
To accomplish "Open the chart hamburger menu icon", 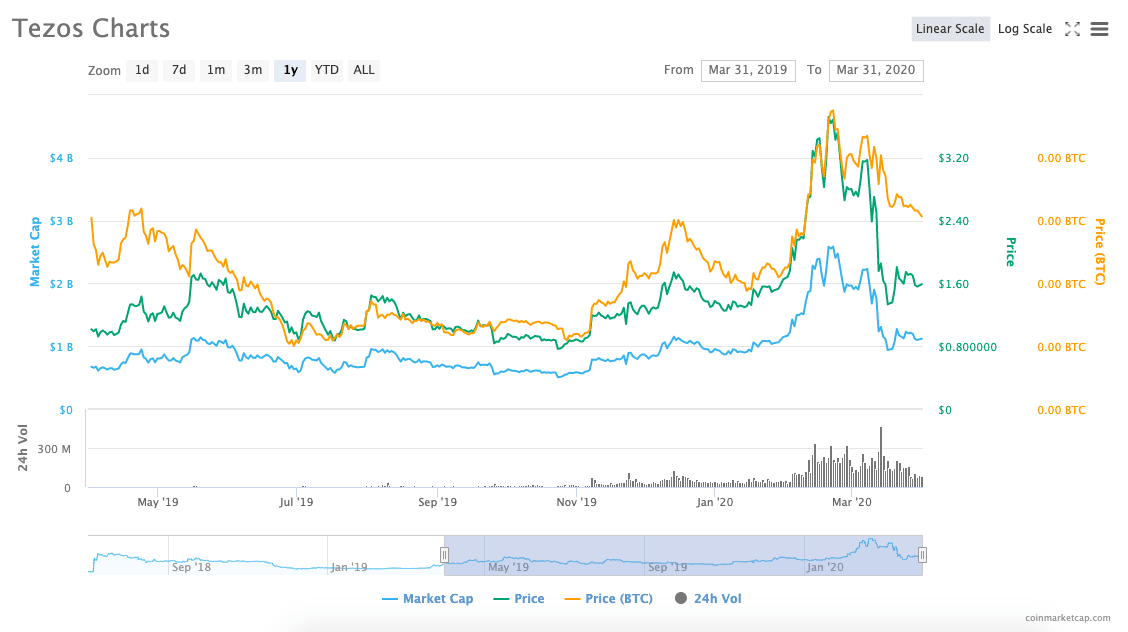I will click(x=1099, y=29).
